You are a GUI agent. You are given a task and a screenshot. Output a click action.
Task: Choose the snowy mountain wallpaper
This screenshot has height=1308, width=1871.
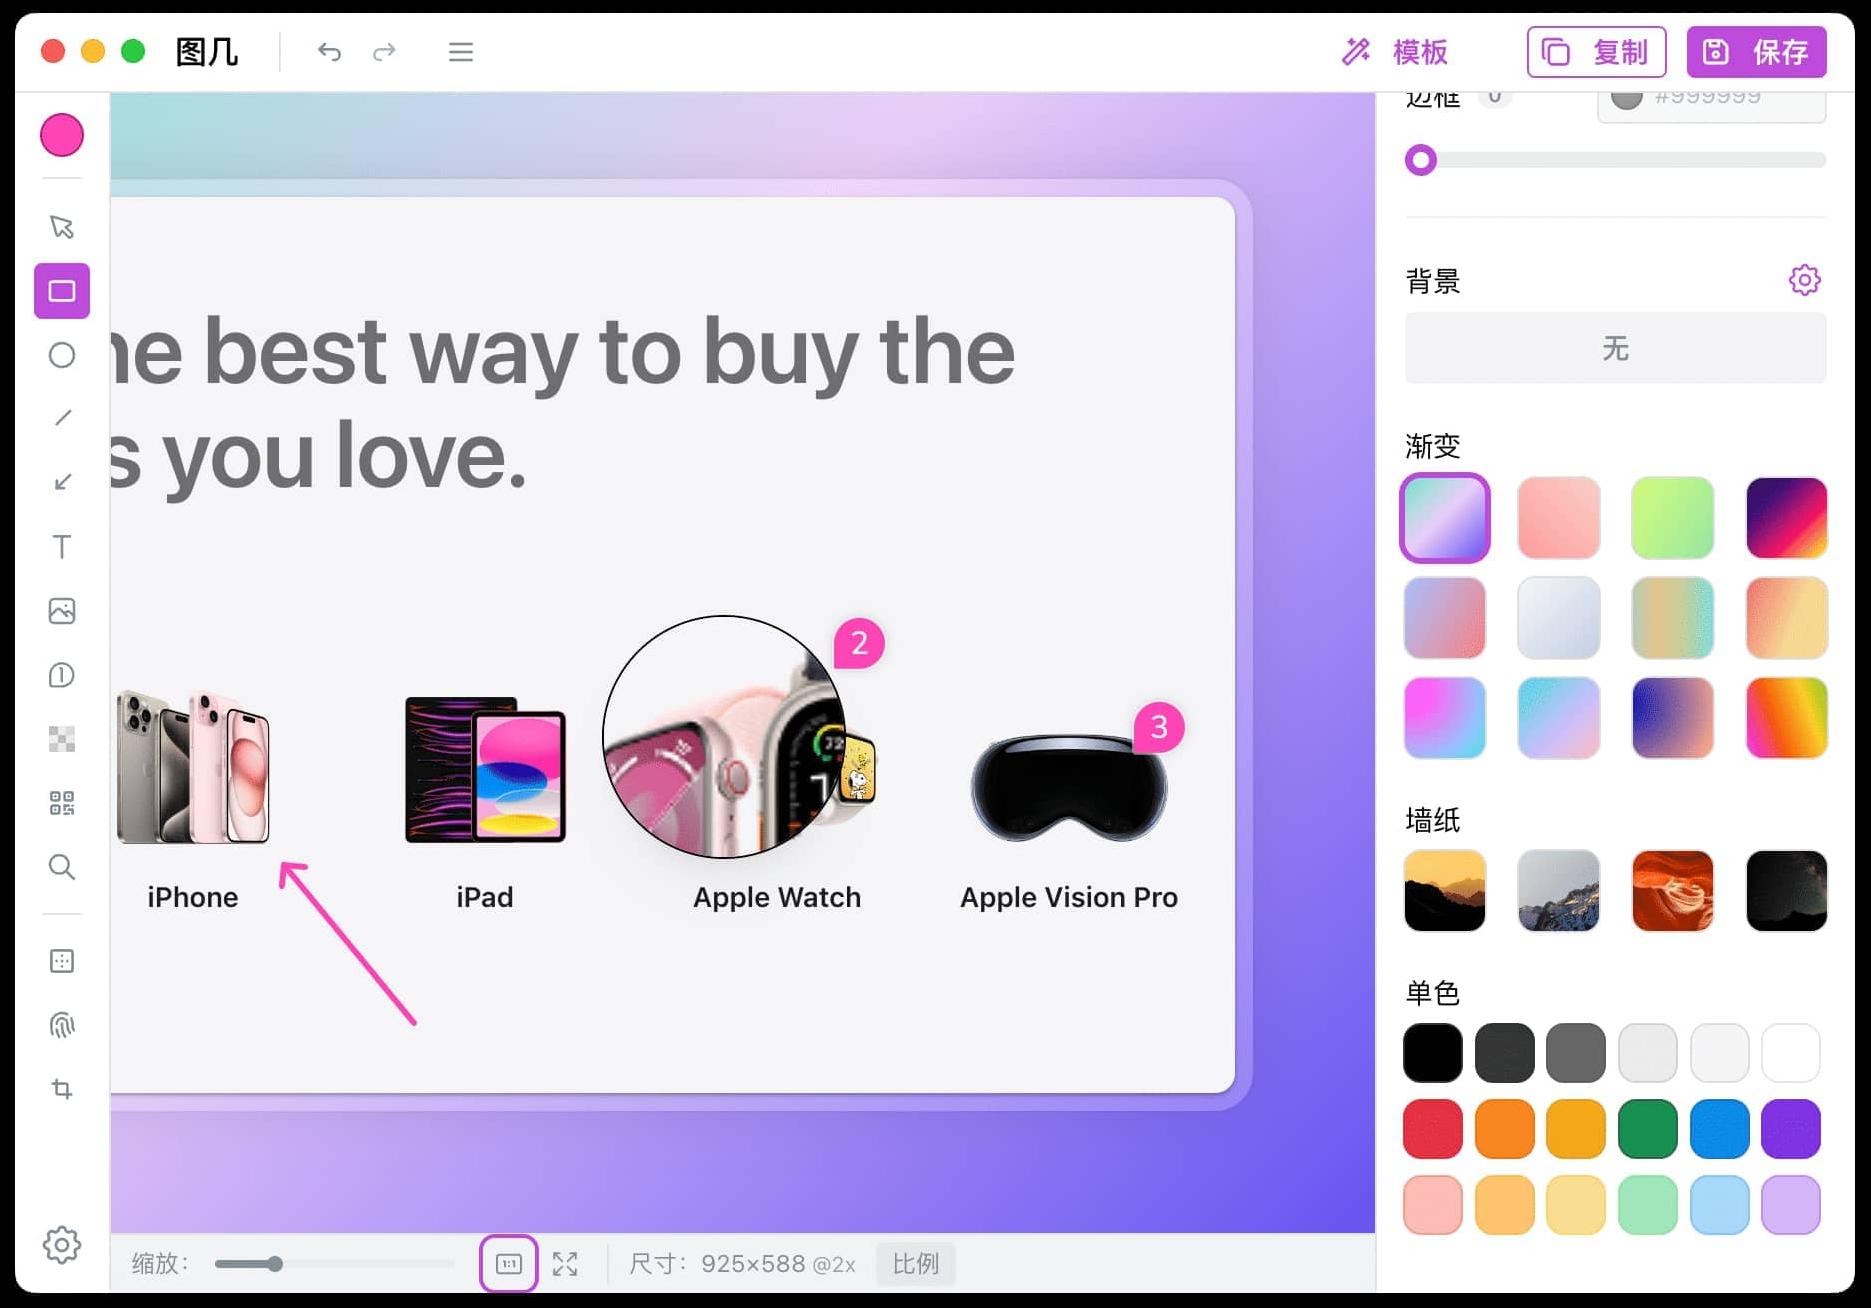point(1559,891)
